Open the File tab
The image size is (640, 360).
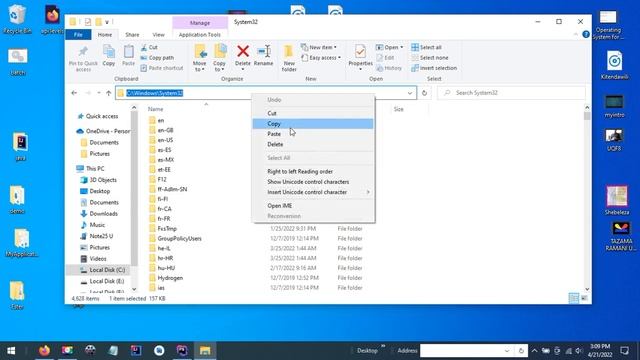coord(78,35)
